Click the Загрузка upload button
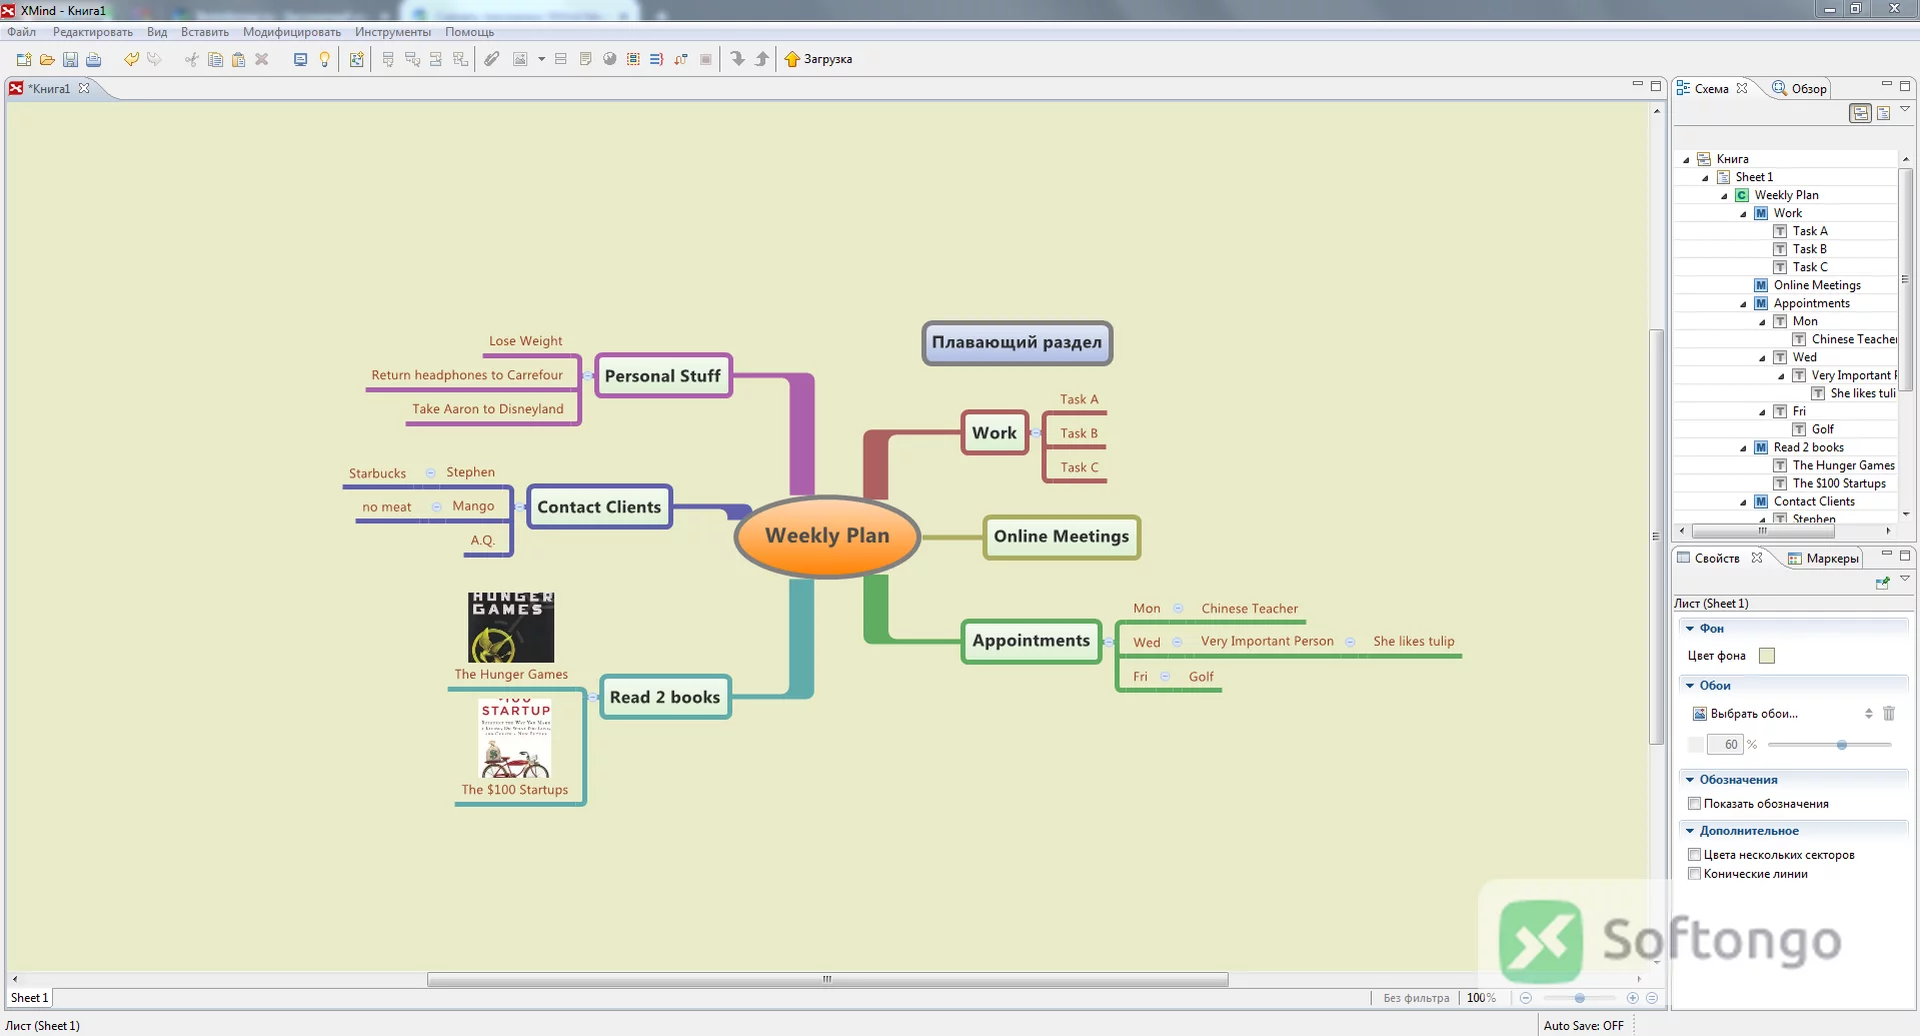The width and height of the screenshot is (1920, 1036). tap(819, 60)
